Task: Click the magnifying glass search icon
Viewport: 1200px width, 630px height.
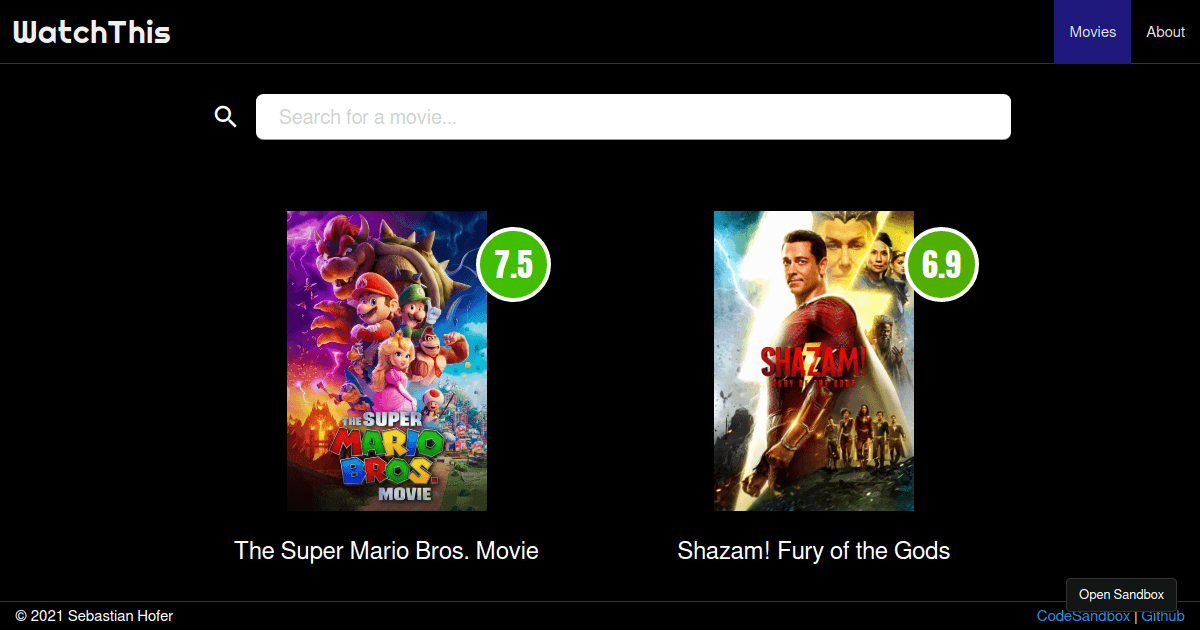Action: 226,117
